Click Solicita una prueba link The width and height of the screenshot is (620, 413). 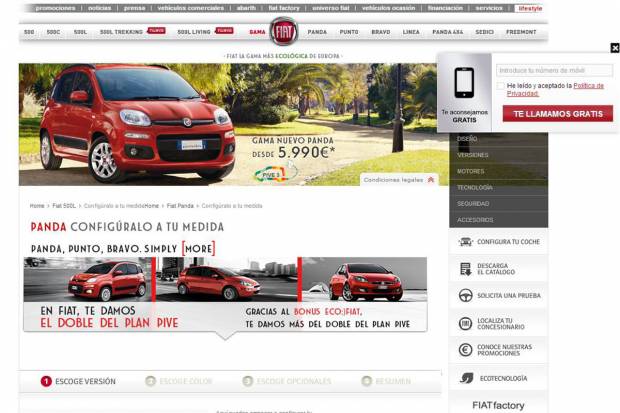coord(508,296)
